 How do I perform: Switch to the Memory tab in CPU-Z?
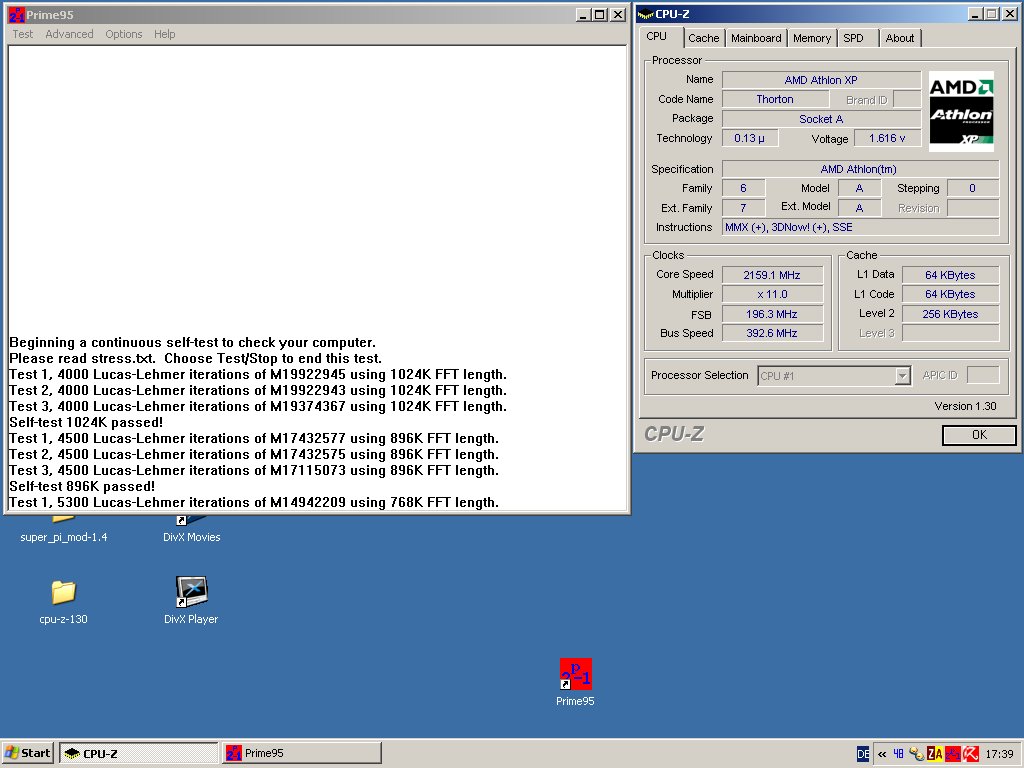(812, 38)
